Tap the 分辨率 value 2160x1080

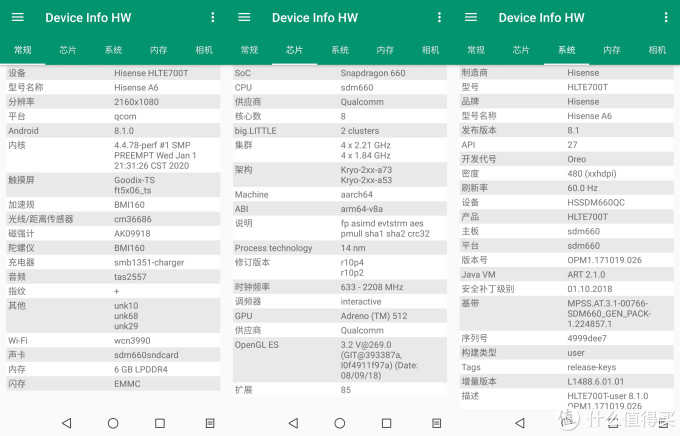pos(136,102)
